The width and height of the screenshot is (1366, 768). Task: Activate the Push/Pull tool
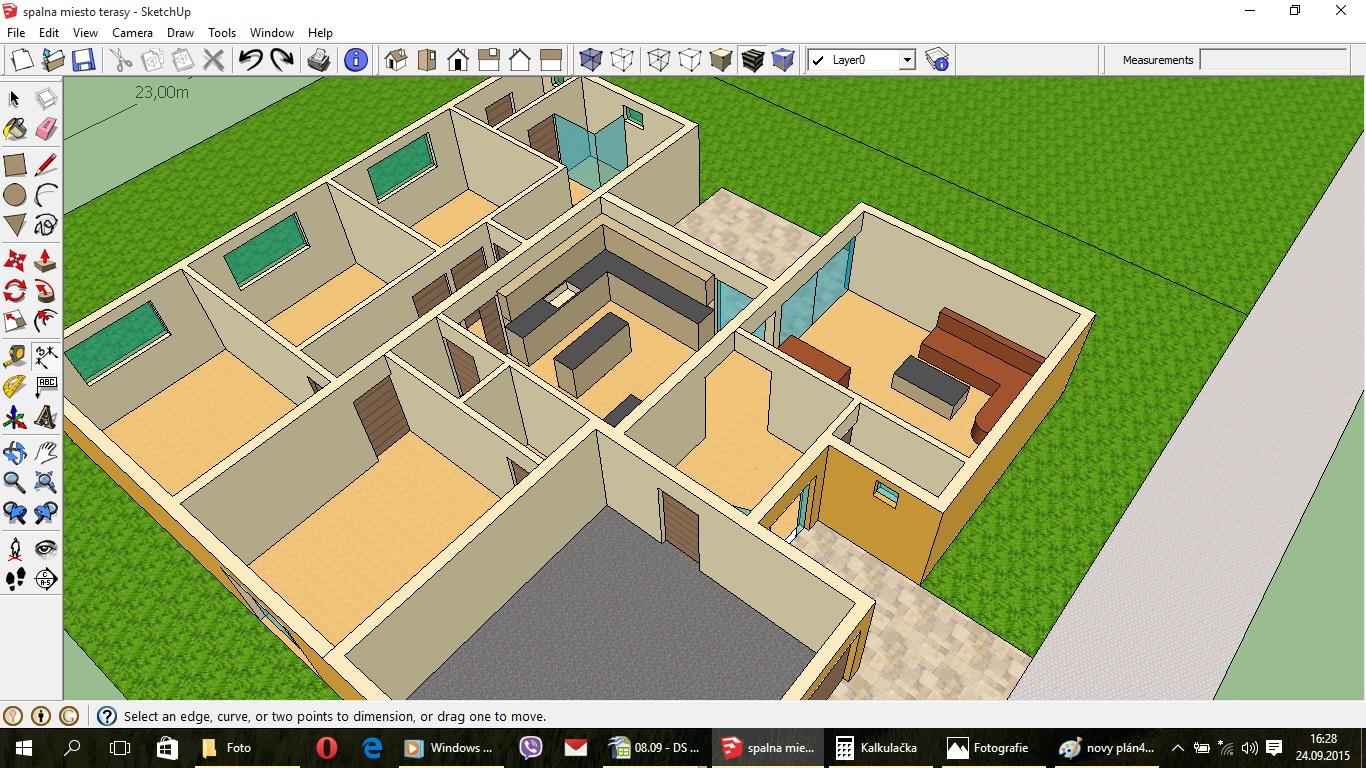(x=46, y=261)
